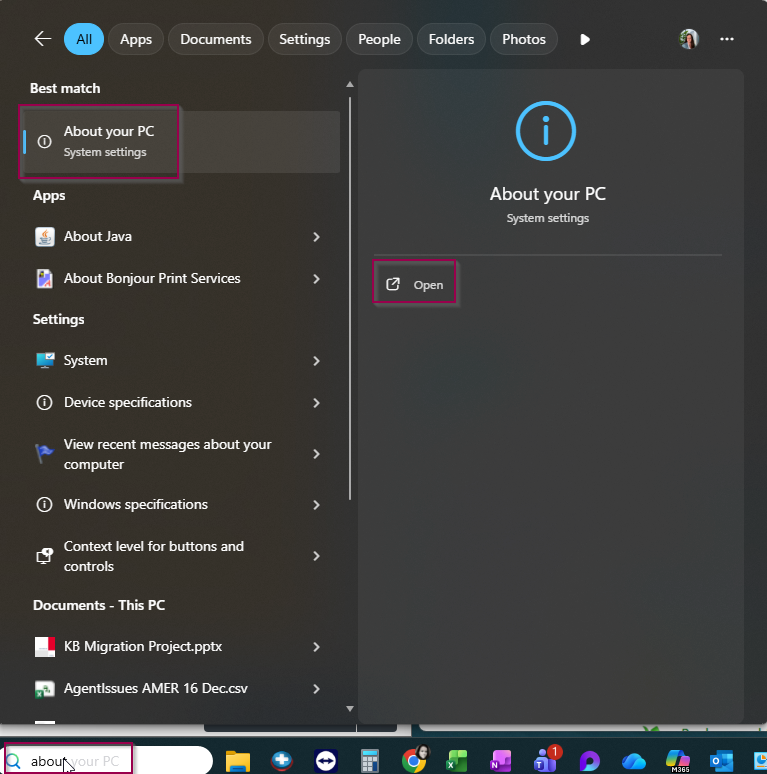Switch to the Documents filter tab

pyautogui.click(x=216, y=39)
